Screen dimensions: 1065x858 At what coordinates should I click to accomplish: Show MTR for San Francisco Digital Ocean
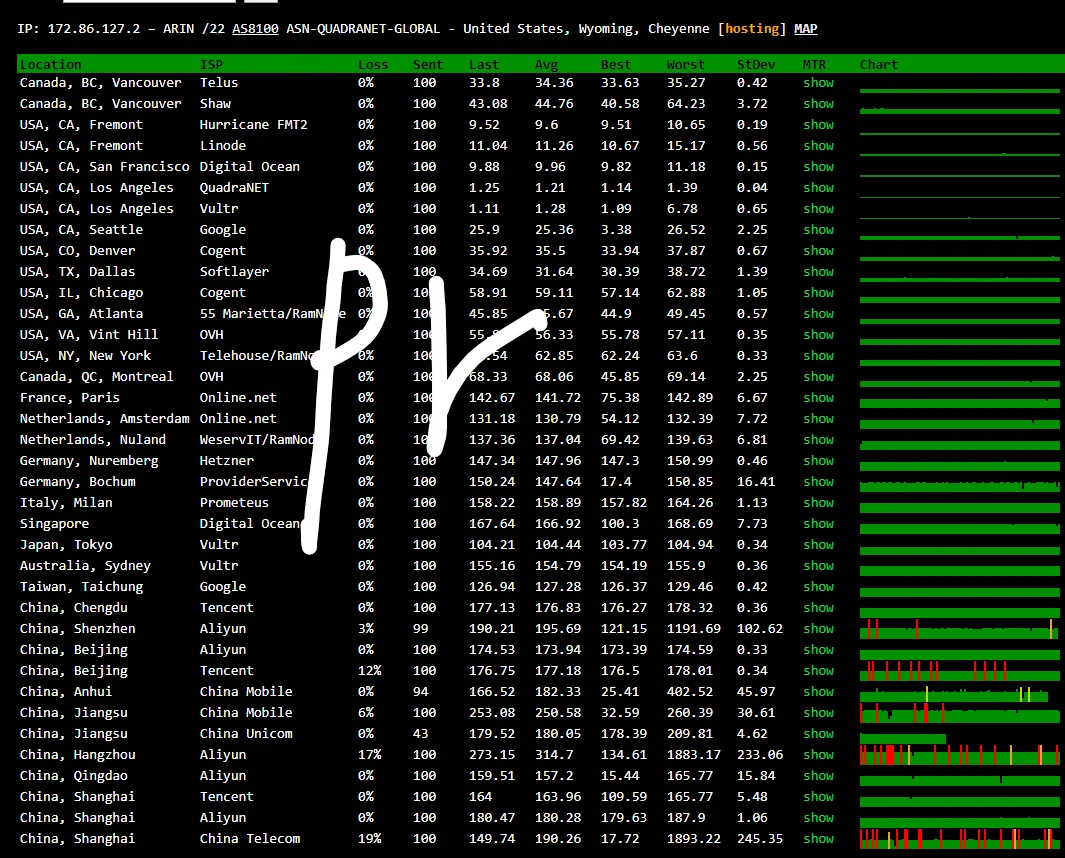click(818, 166)
